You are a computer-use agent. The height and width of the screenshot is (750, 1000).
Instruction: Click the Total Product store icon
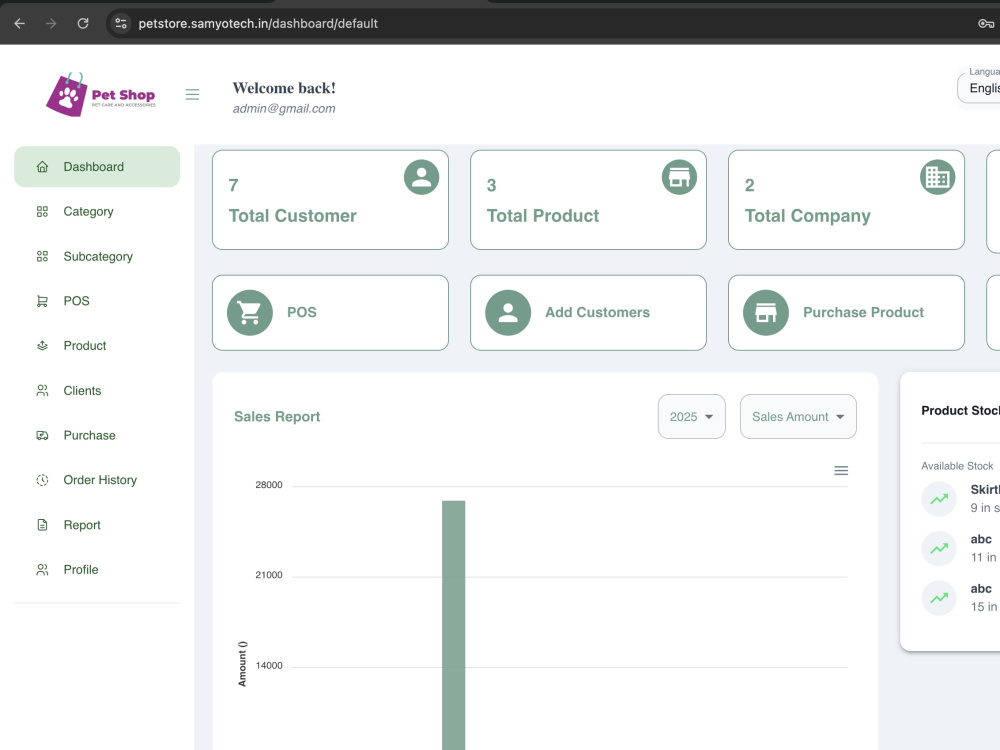(679, 177)
